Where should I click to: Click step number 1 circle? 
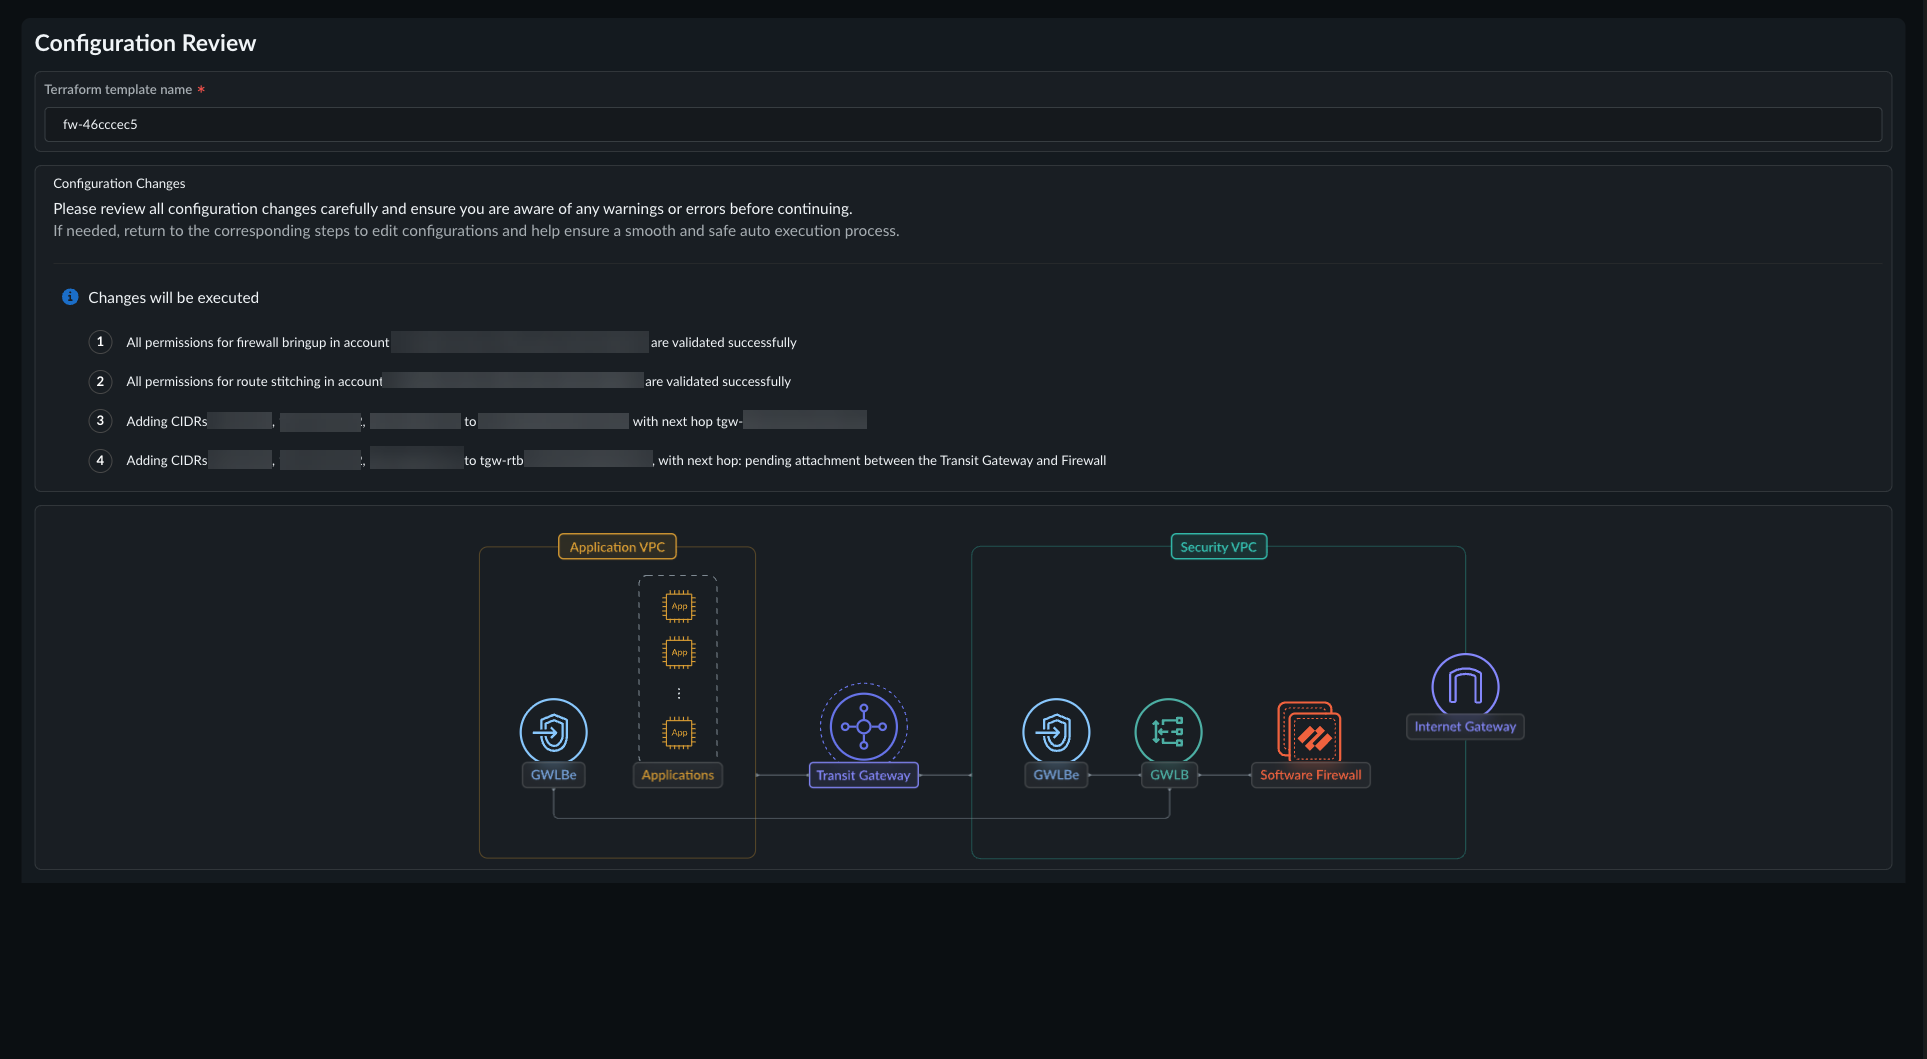click(x=100, y=342)
